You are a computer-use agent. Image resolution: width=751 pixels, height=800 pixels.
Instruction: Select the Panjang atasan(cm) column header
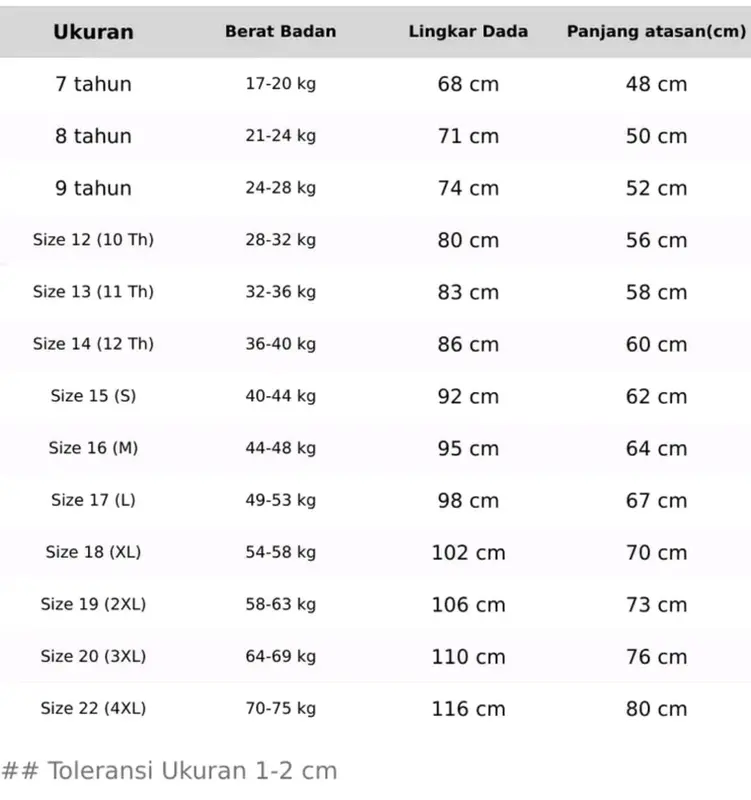pos(657,32)
